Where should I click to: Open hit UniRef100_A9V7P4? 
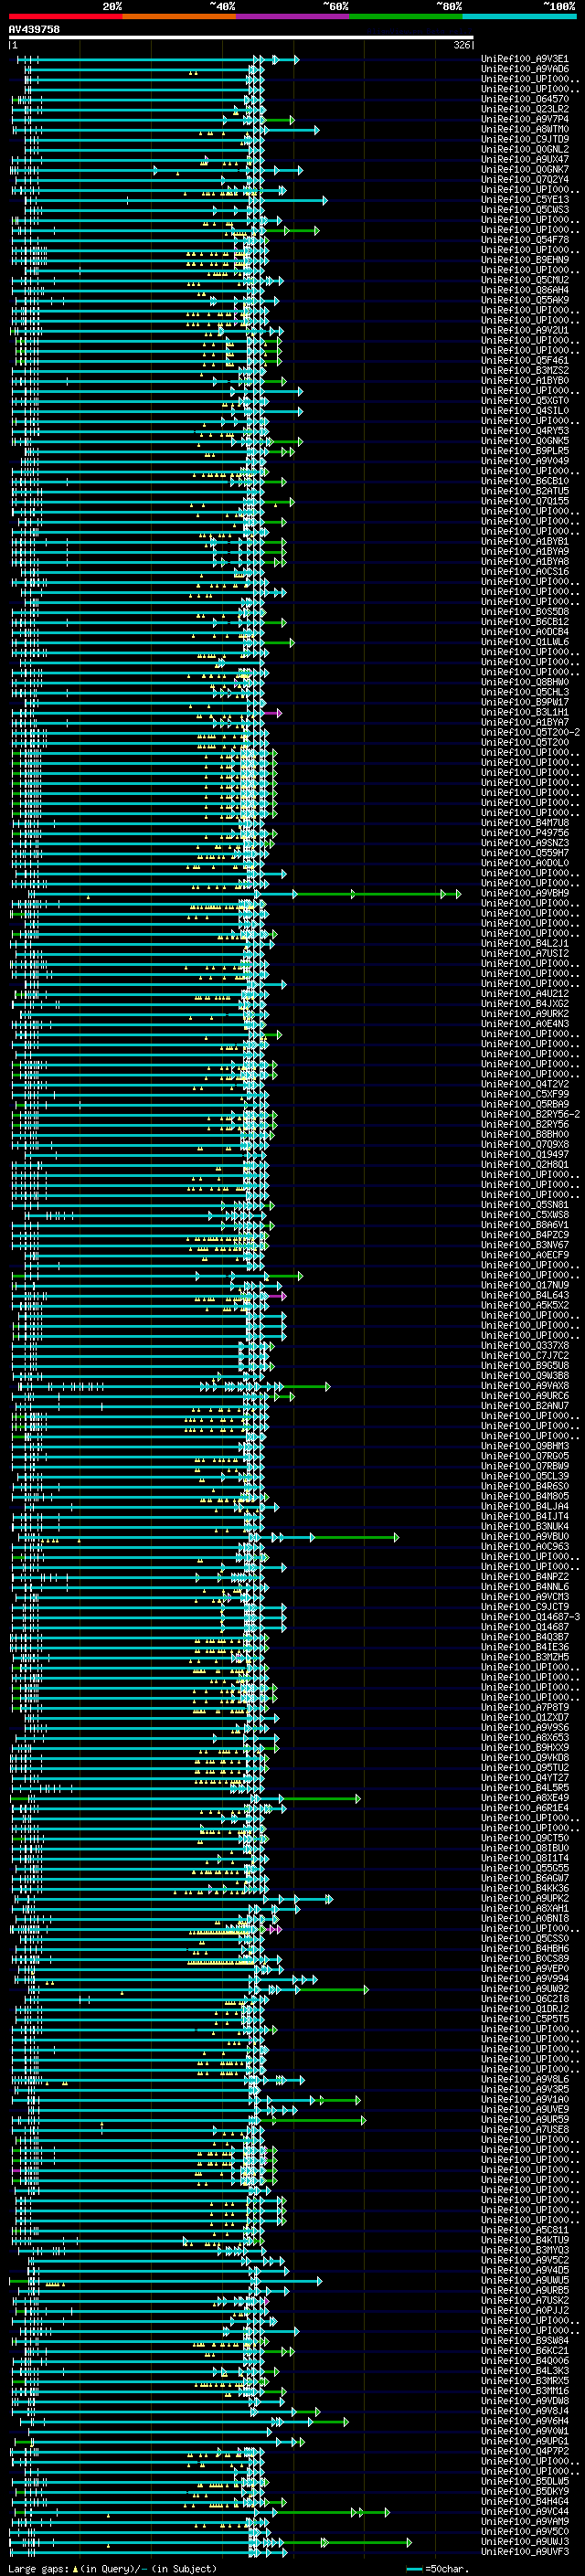(524, 119)
